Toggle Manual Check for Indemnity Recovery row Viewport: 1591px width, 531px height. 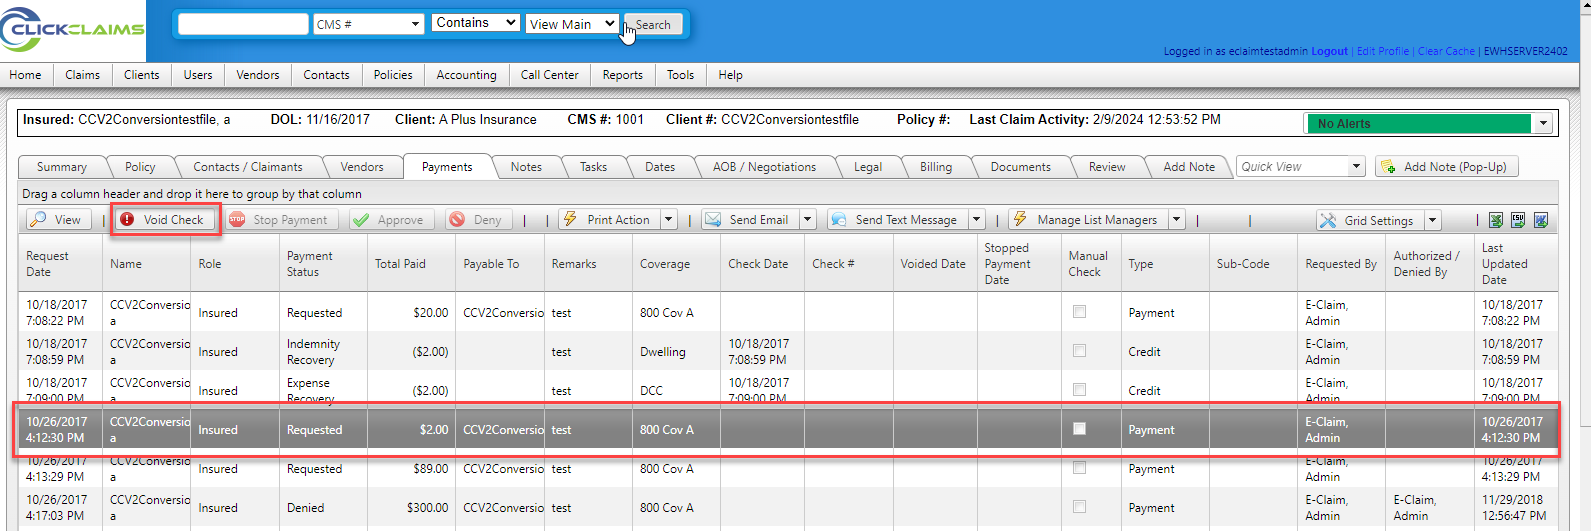click(1079, 351)
